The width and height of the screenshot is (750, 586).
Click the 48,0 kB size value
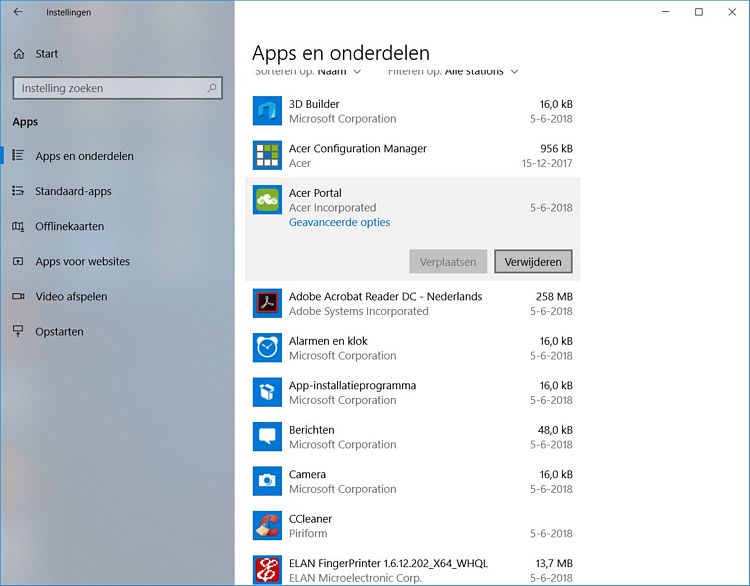[555, 430]
